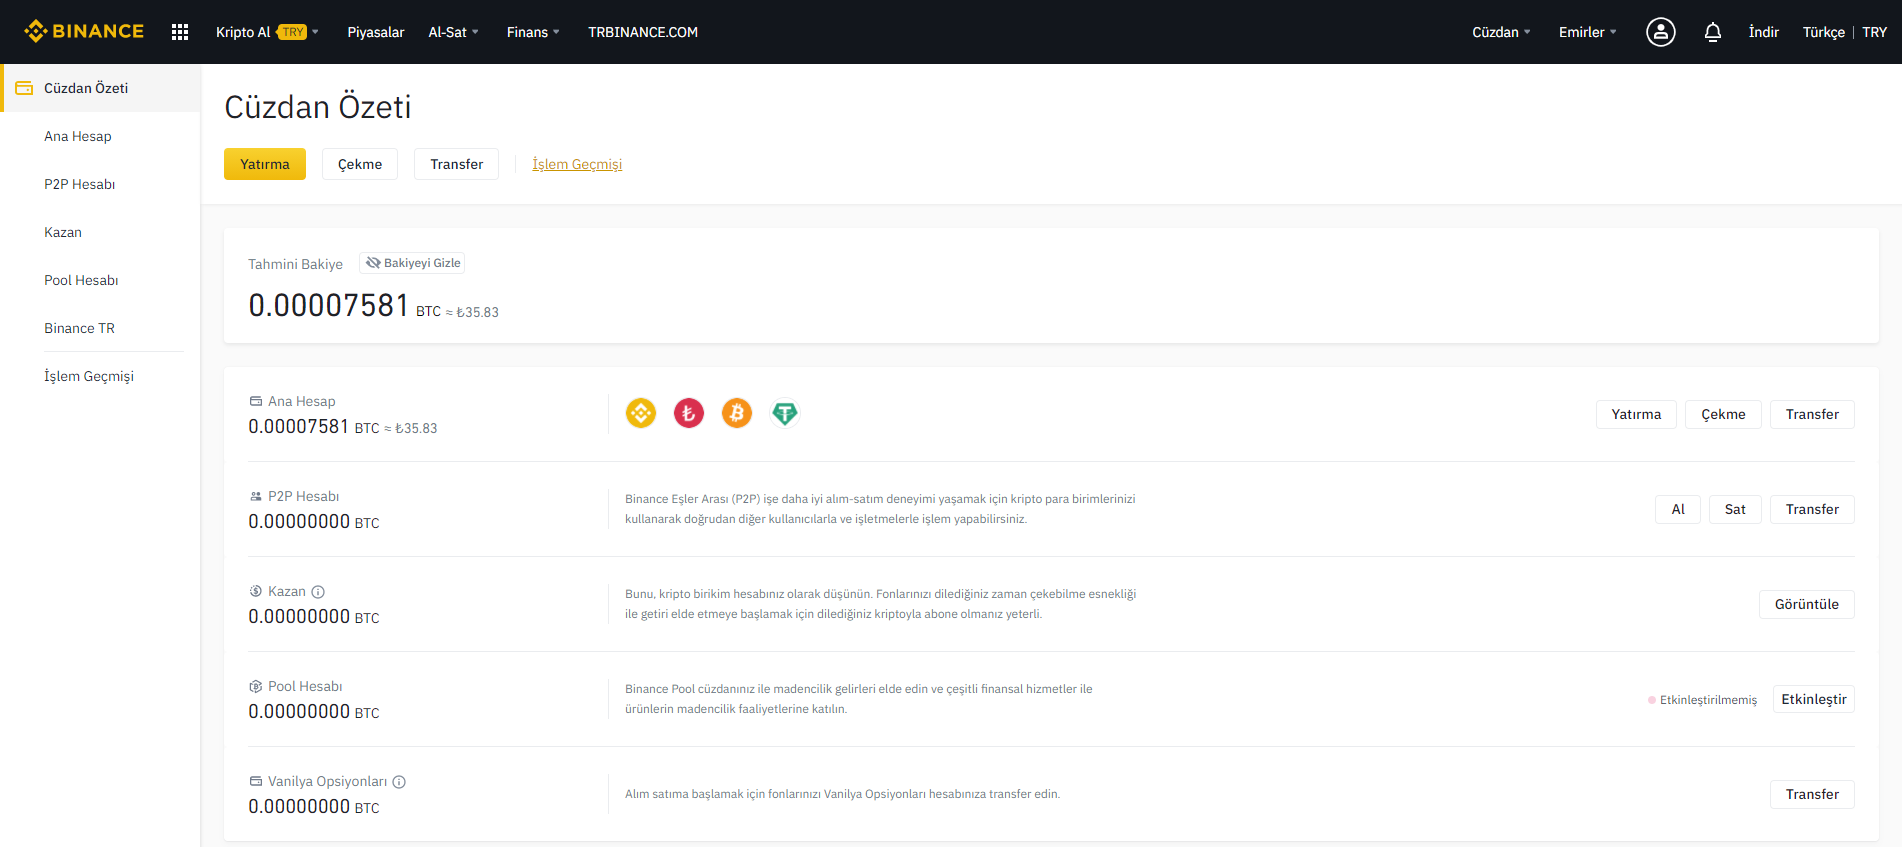Viewport: 1902px width, 847px height.
Task: Open the notifications bell icon
Action: [1713, 32]
